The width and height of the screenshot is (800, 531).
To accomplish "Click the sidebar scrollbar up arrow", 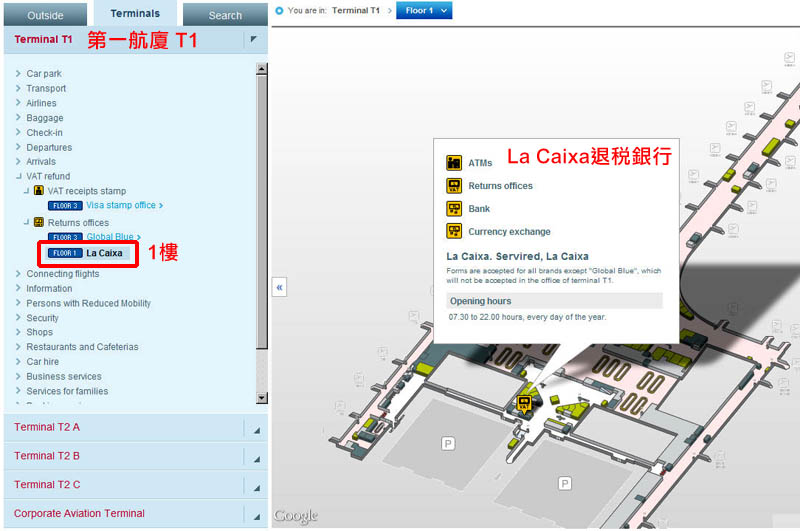I will pyautogui.click(x=261, y=69).
